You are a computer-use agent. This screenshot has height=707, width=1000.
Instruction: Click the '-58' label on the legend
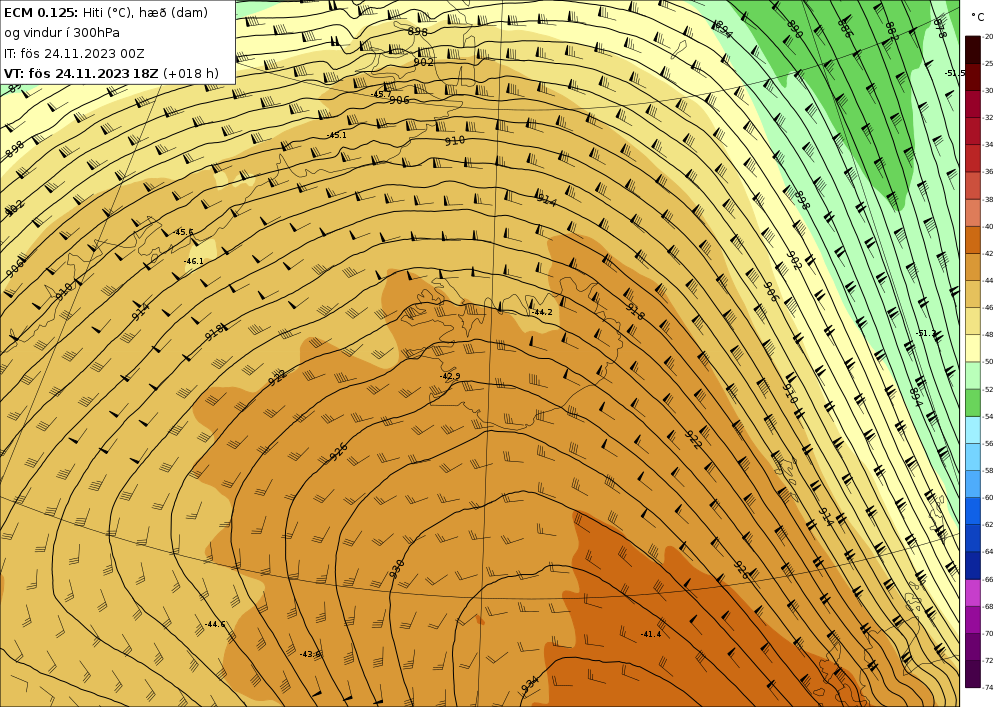click(988, 470)
